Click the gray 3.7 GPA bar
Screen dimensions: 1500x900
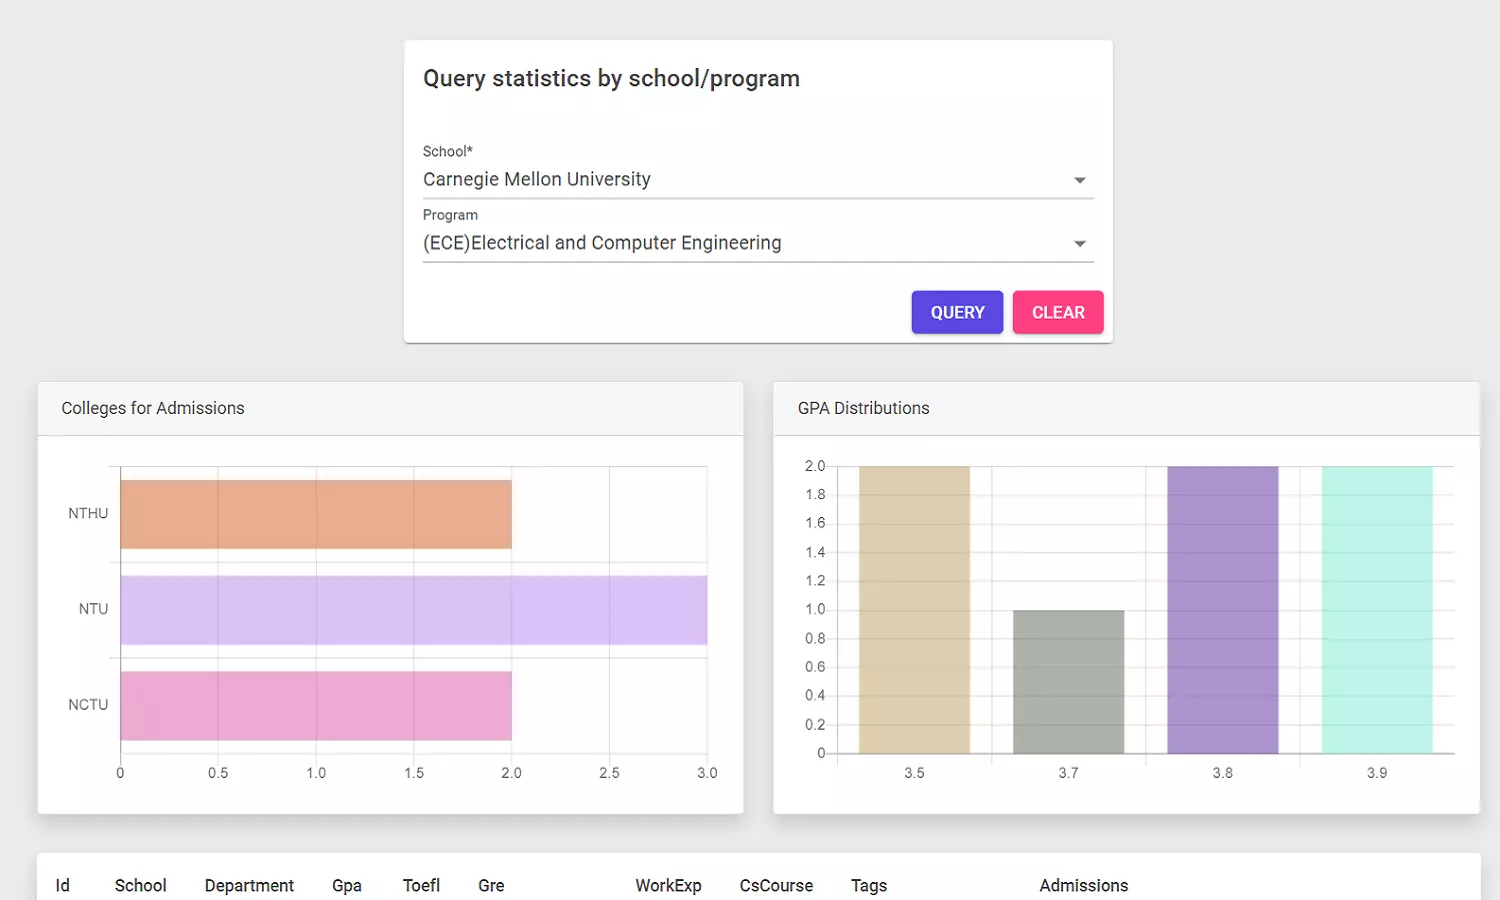coord(1068,682)
